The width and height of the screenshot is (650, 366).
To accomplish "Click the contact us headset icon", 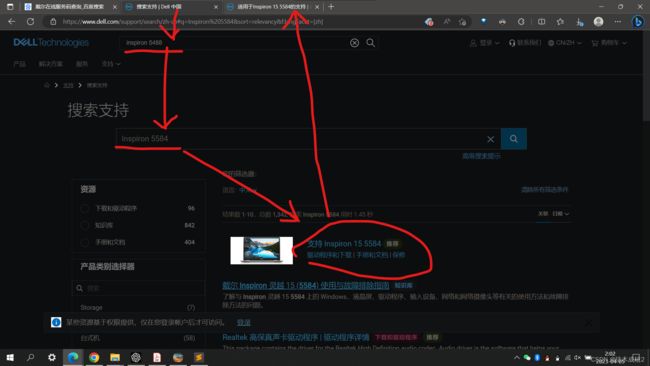I will tap(512, 43).
